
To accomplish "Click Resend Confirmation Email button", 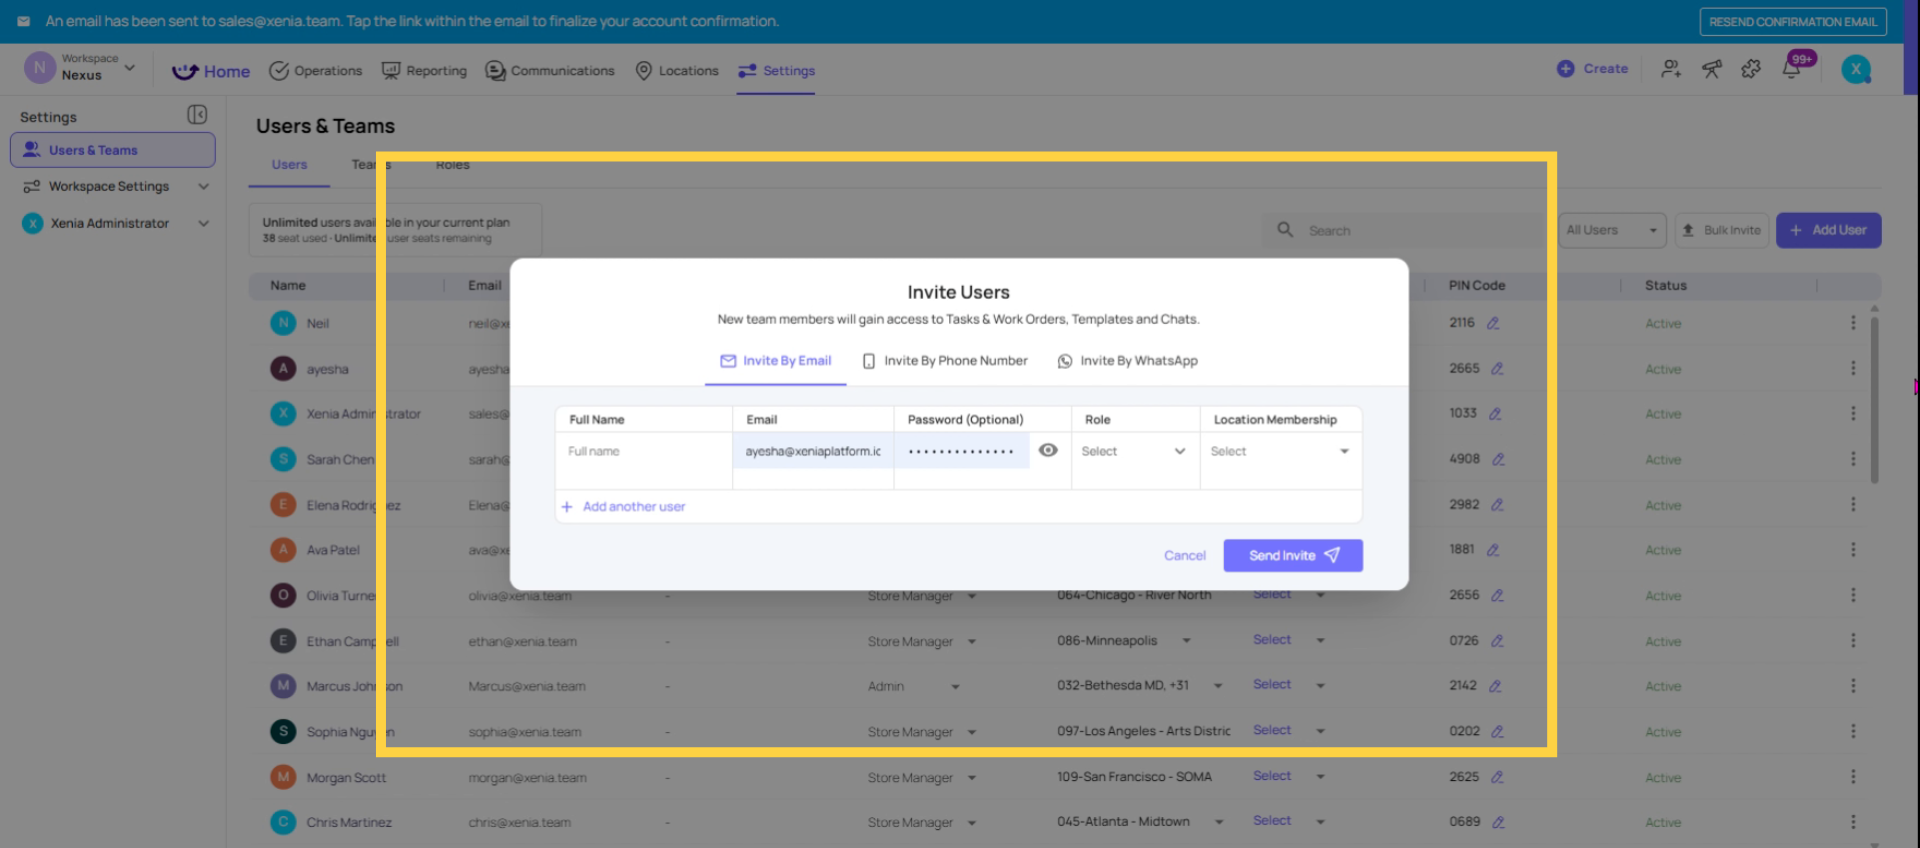I will tap(1793, 22).
